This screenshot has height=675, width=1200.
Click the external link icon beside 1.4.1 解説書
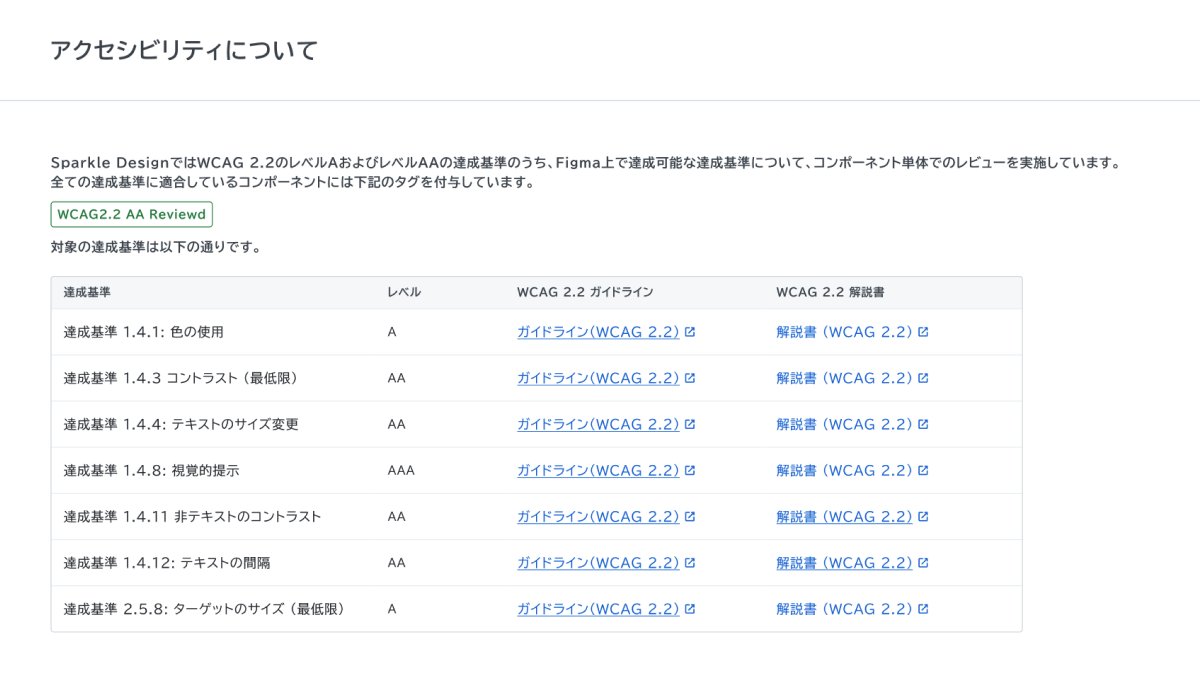click(925, 331)
